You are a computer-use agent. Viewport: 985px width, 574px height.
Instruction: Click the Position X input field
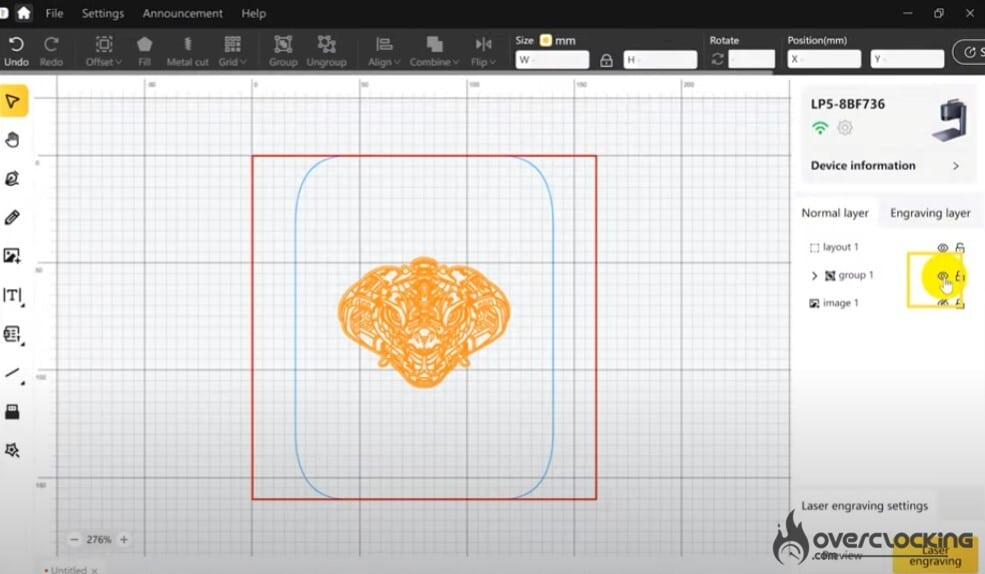824,60
